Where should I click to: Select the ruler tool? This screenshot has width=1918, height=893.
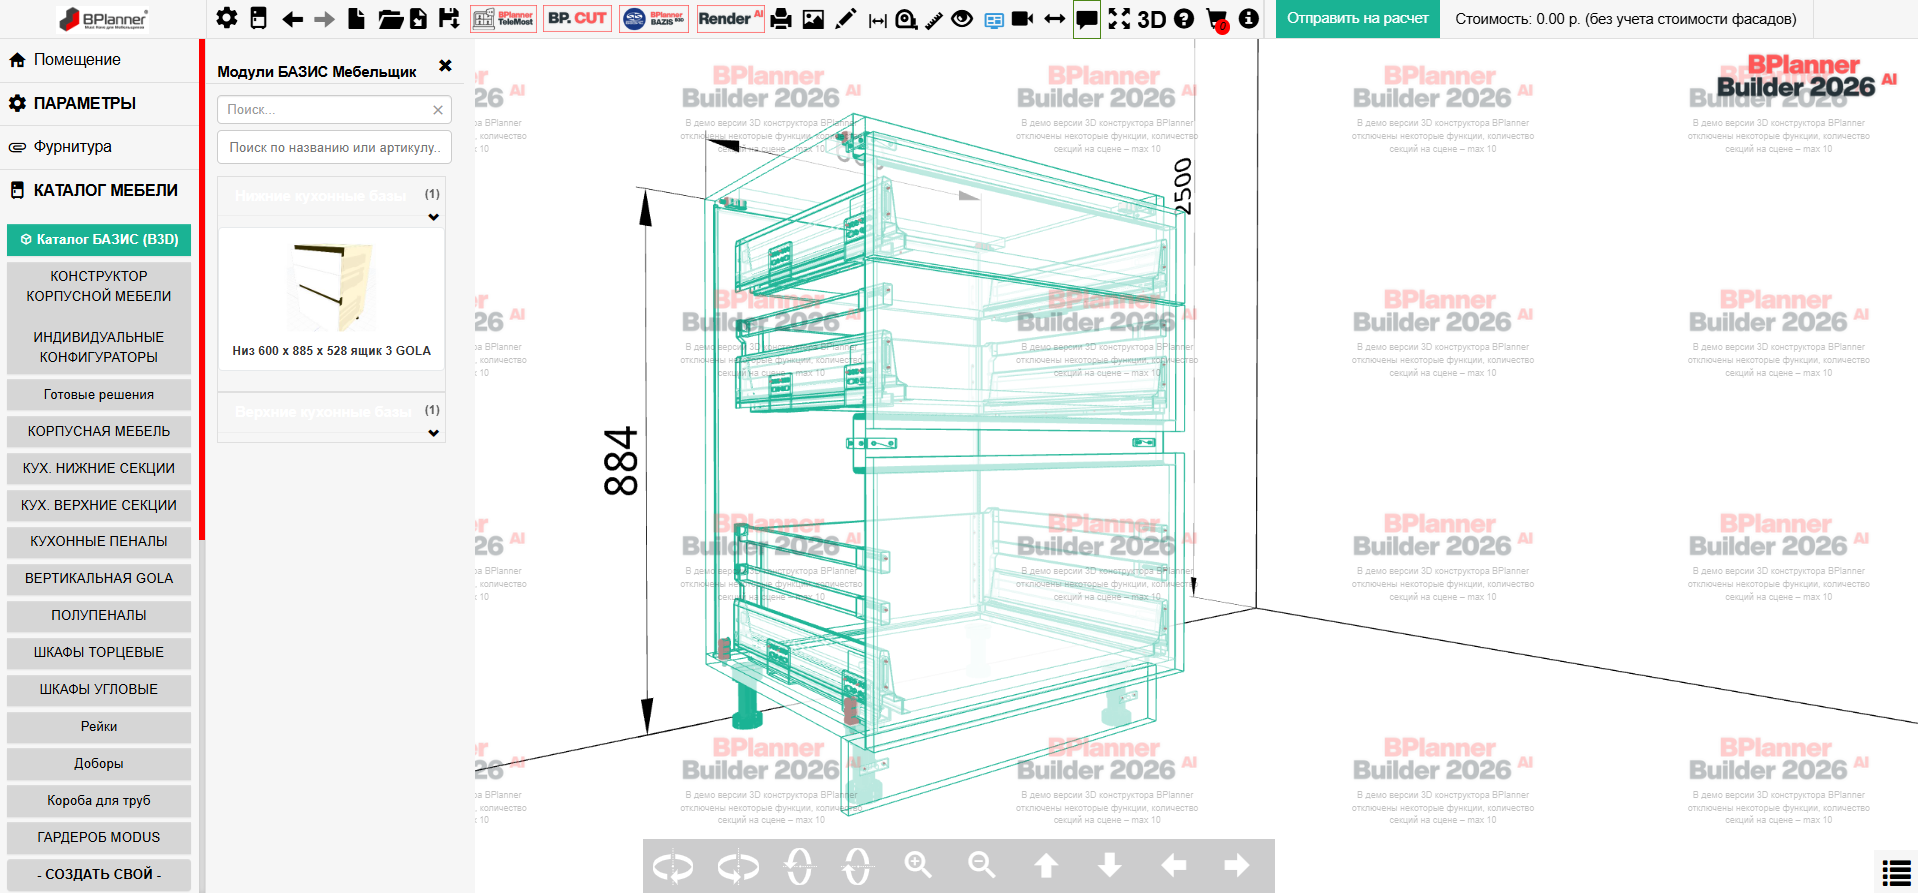point(934,19)
